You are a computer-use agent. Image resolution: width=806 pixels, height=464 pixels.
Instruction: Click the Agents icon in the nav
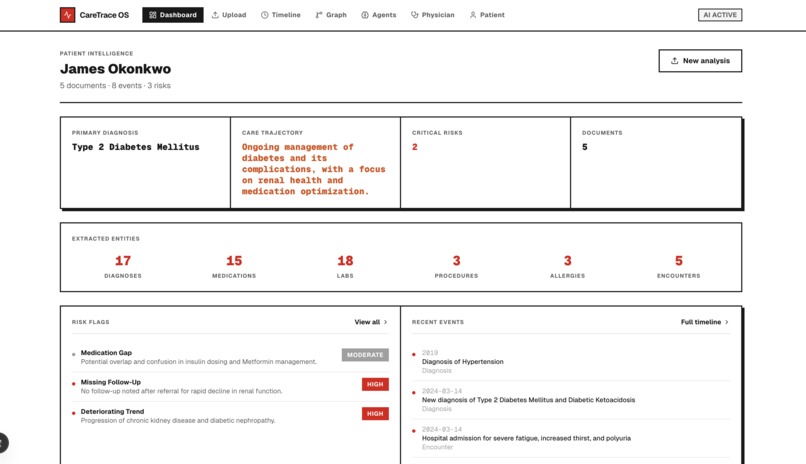coord(365,15)
